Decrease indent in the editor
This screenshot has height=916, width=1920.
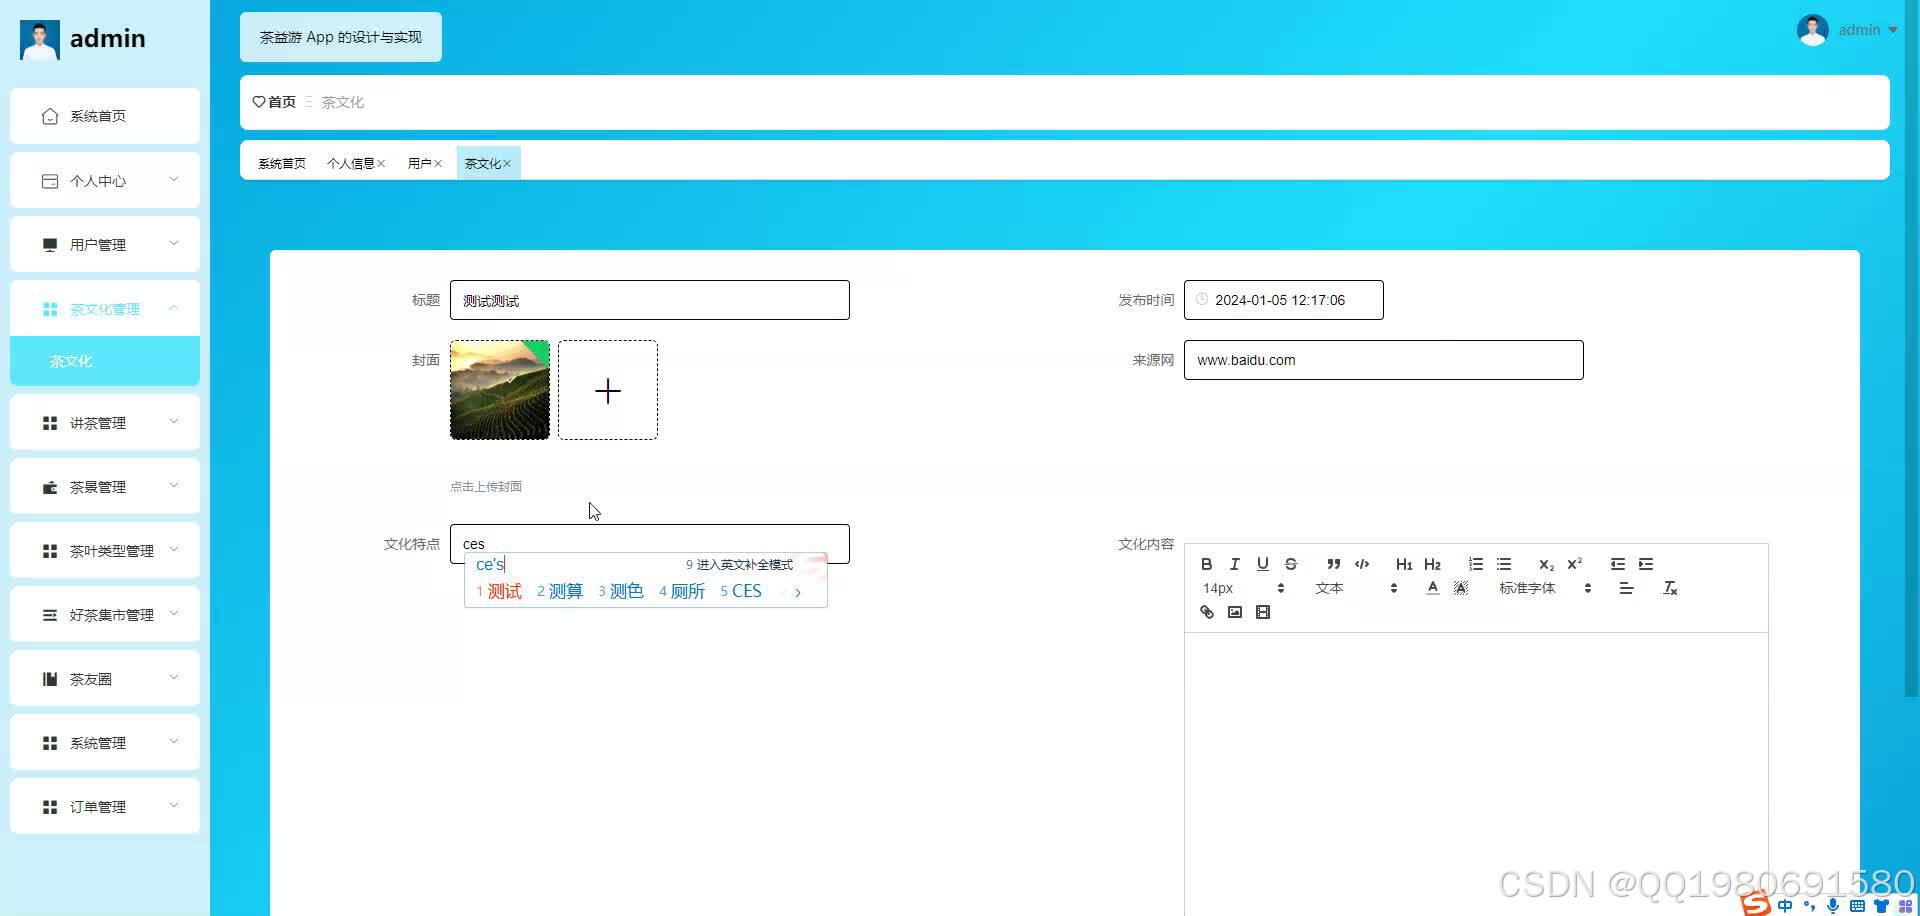pos(1618,564)
